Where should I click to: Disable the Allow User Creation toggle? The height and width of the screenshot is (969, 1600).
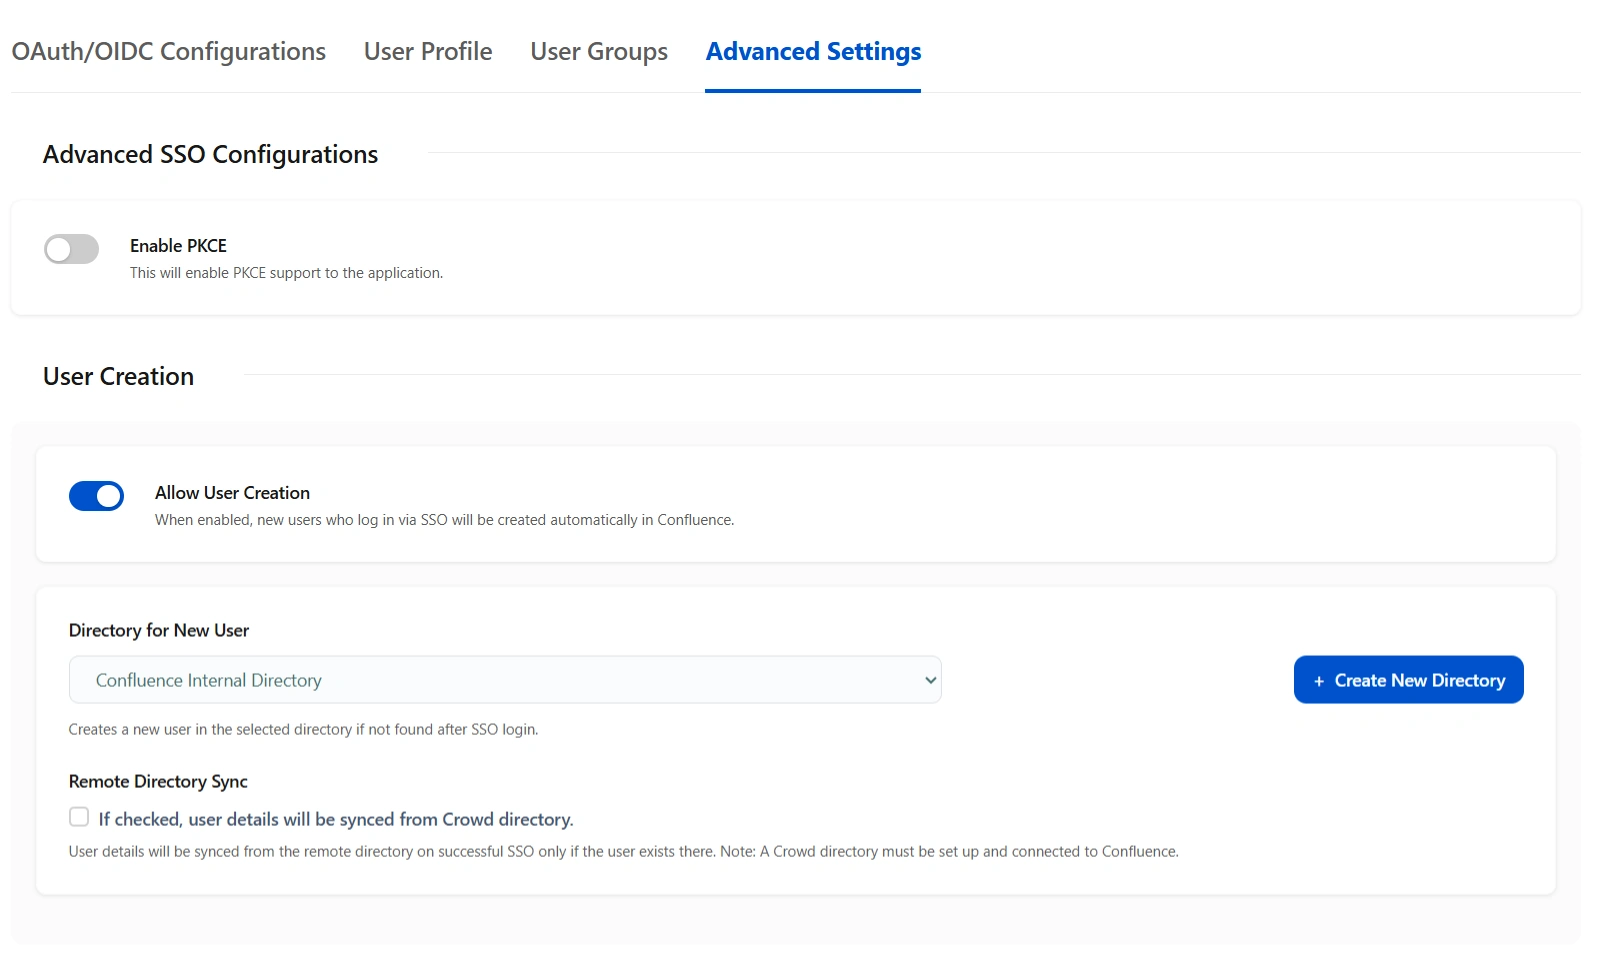point(96,496)
